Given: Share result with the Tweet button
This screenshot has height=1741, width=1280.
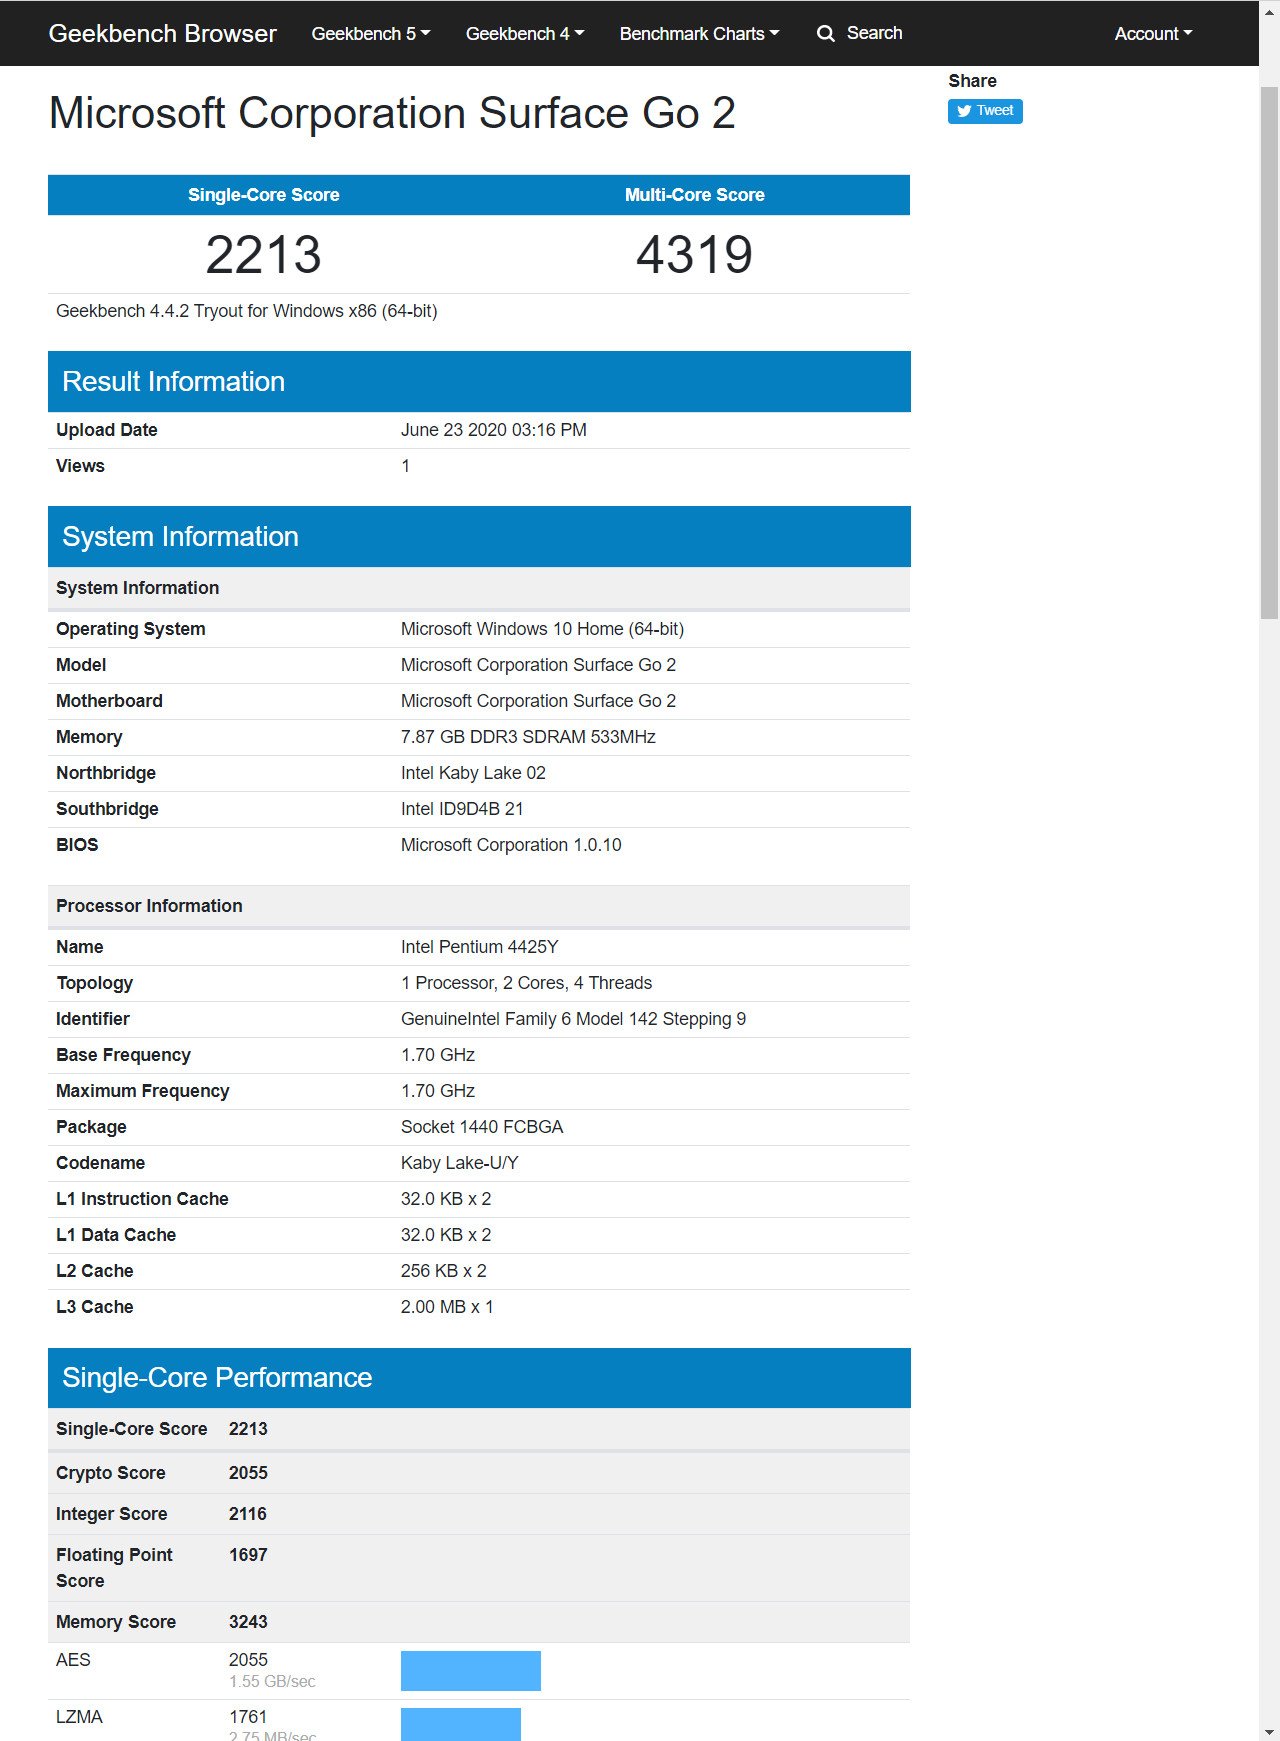Looking at the screenshot, I should [x=985, y=111].
